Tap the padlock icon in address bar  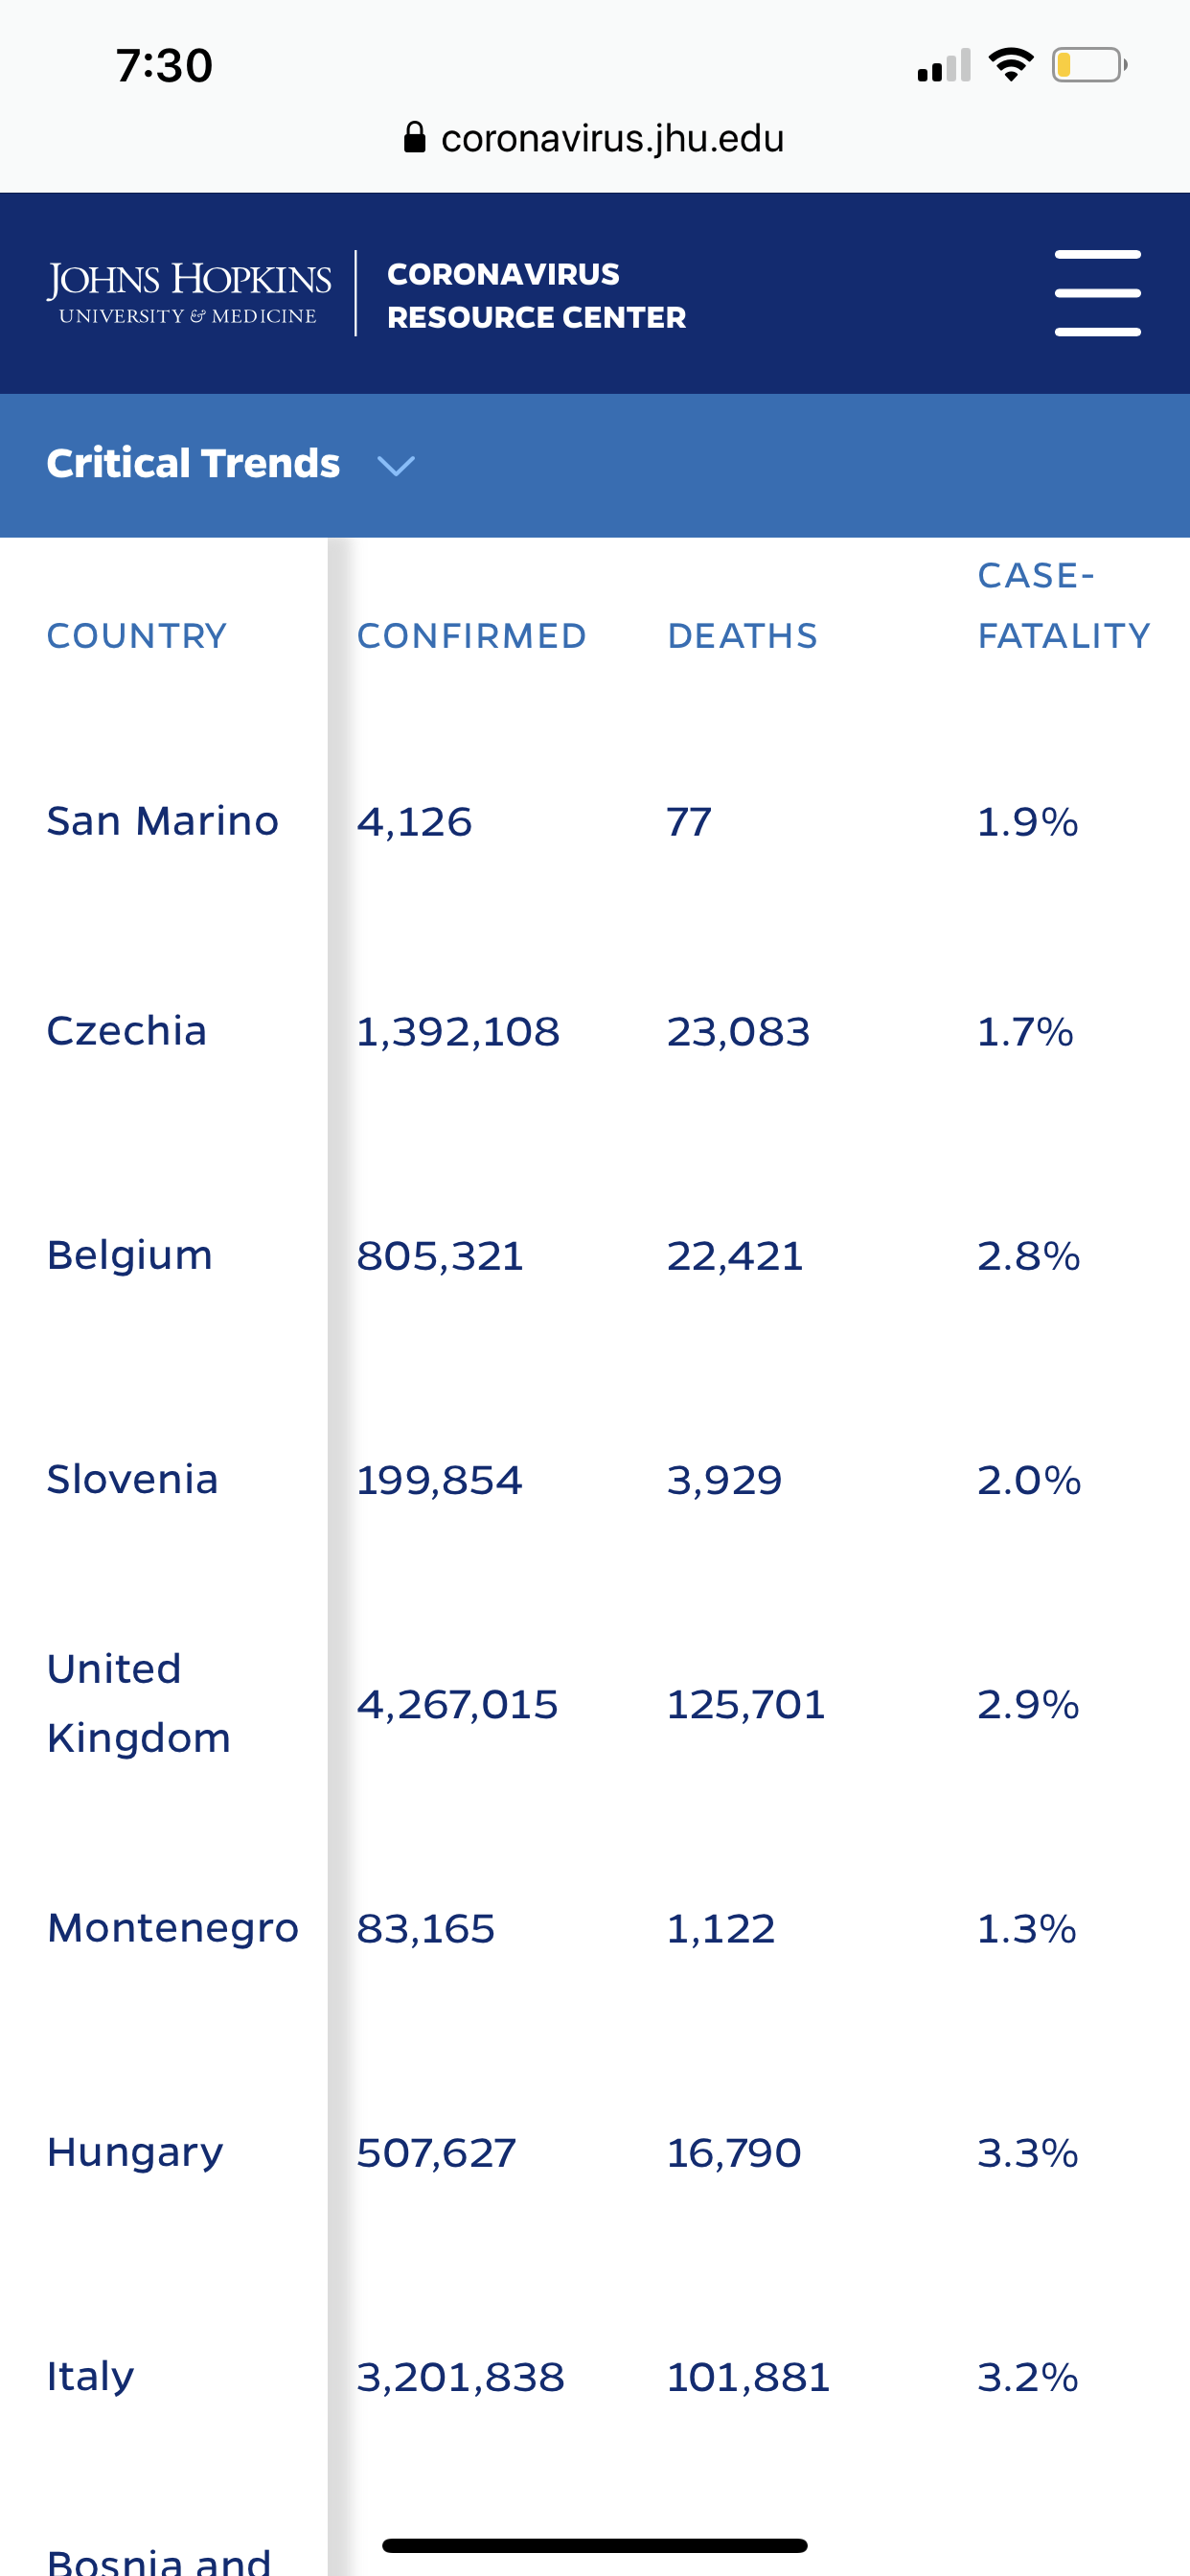pos(414,137)
